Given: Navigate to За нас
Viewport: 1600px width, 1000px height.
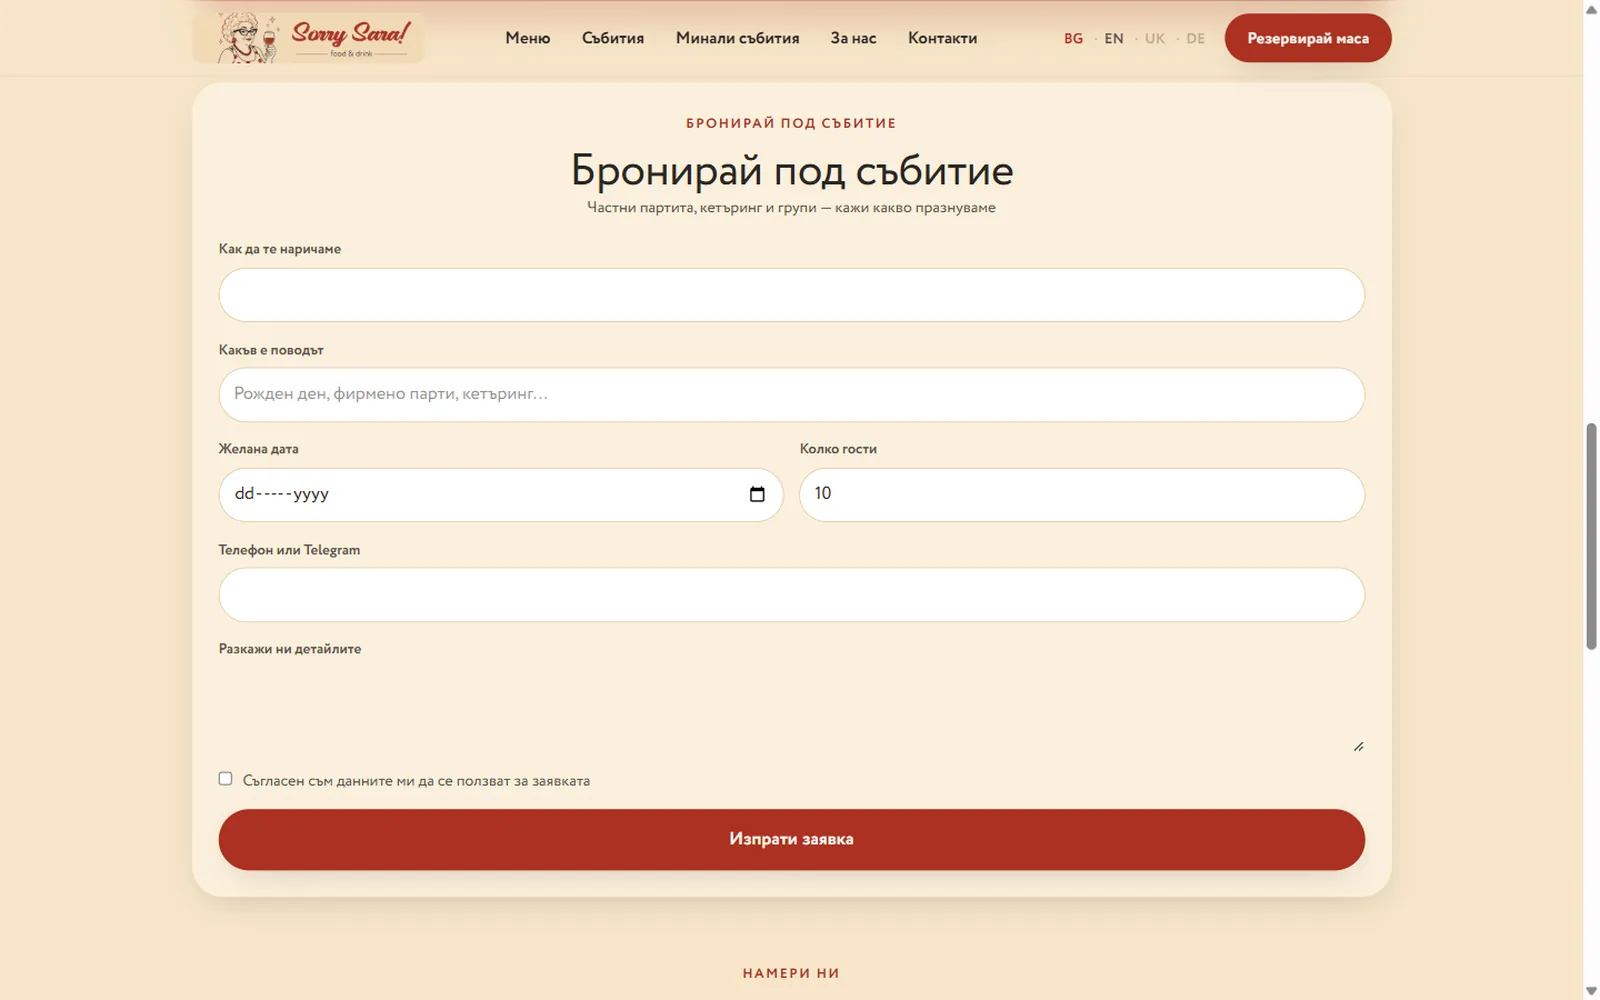Looking at the screenshot, I should pos(853,38).
